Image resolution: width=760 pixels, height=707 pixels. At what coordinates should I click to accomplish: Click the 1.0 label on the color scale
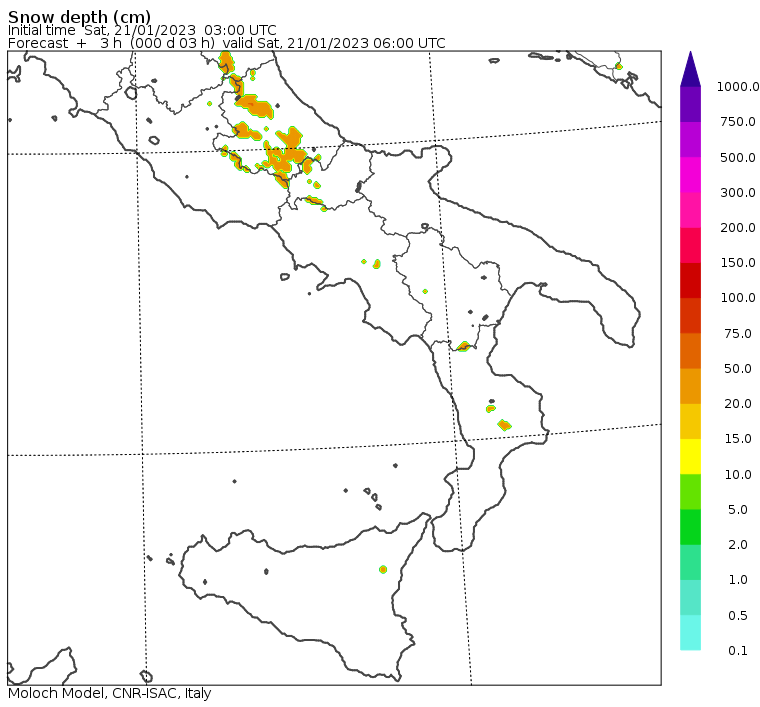point(738,579)
